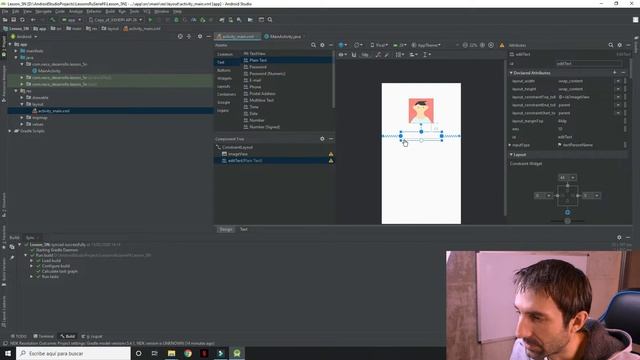640x360 pixels.
Task: Open Windows Start menu
Action: [x=8, y=353]
